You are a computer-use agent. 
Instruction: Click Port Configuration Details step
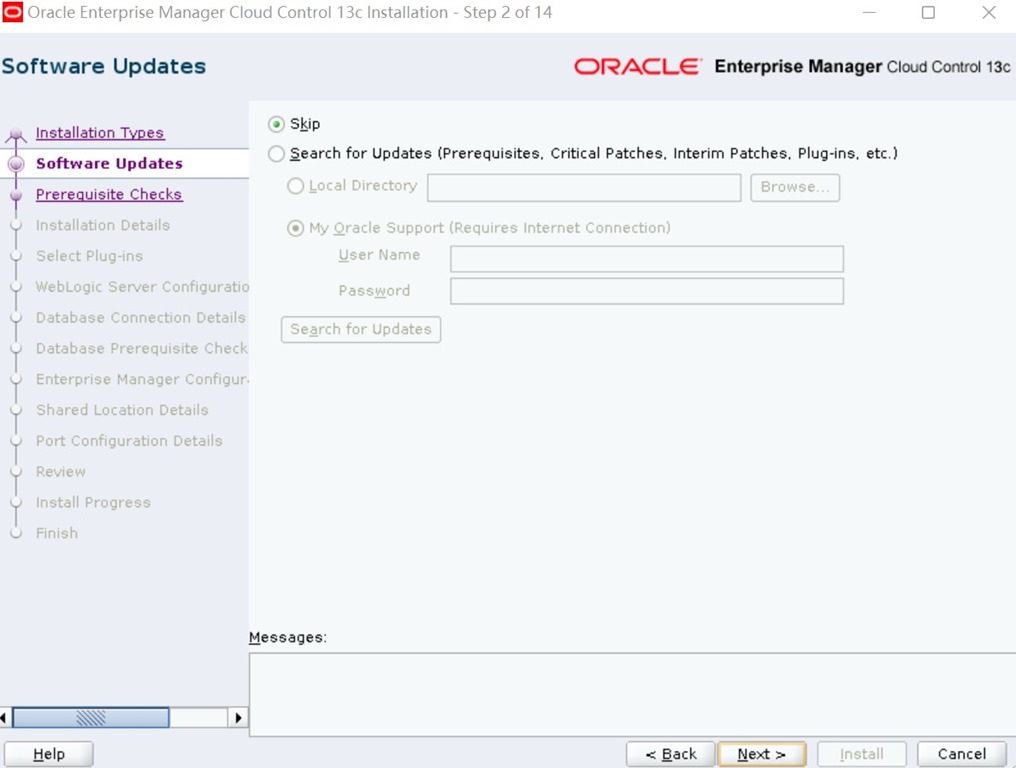coord(129,441)
